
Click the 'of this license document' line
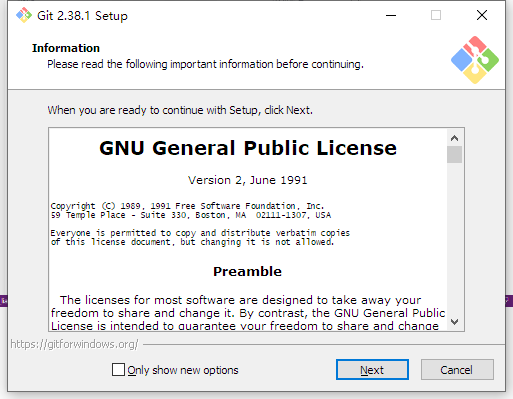coord(192,242)
